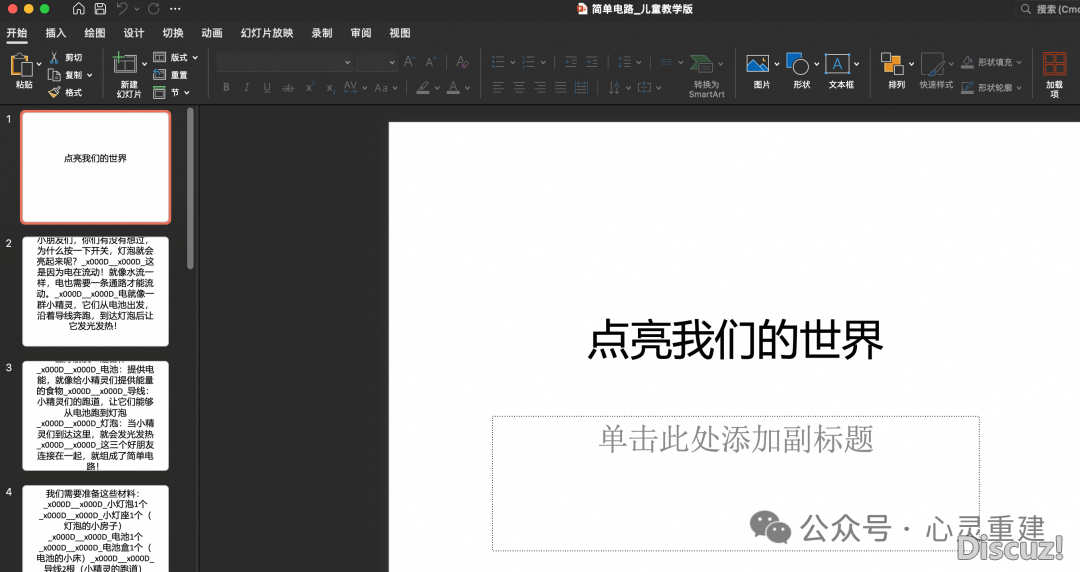Open the 视图 tab
The width and height of the screenshot is (1080, 572).
pyautogui.click(x=400, y=33)
